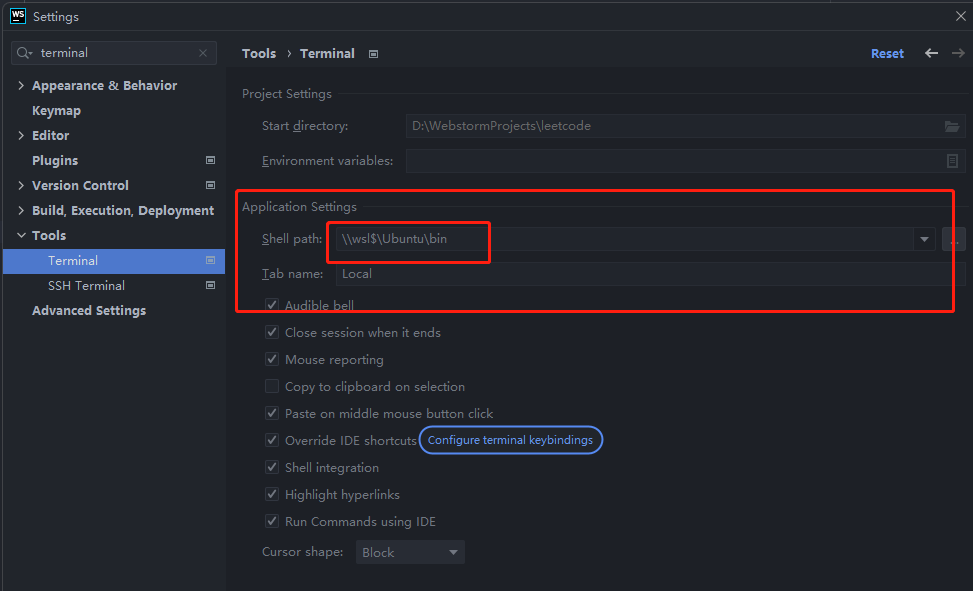The width and height of the screenshot is (973, 591).
Task: Expand the Editor section
Action: pos(21,135)
